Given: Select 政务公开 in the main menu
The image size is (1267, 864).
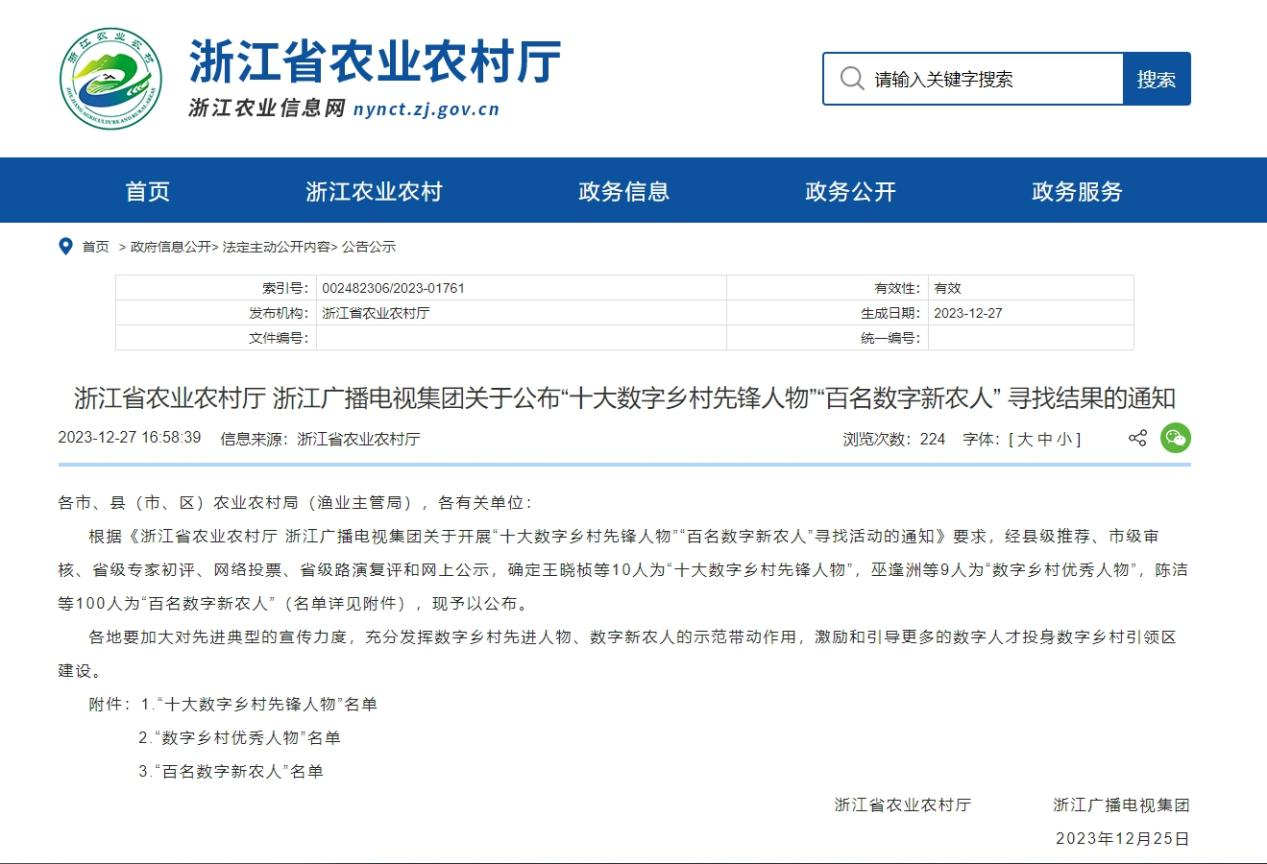Looking at the screenshot, I should (851, 191).
